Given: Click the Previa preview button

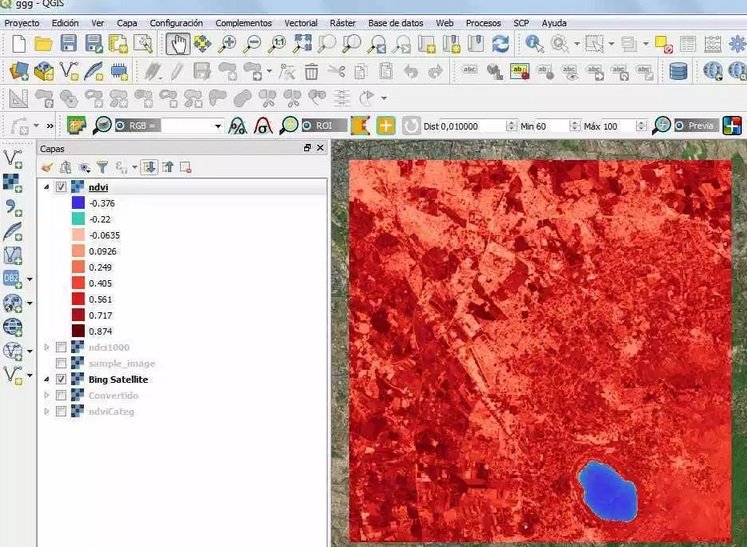Looking at the screenshot, I should tap(699, 126).
